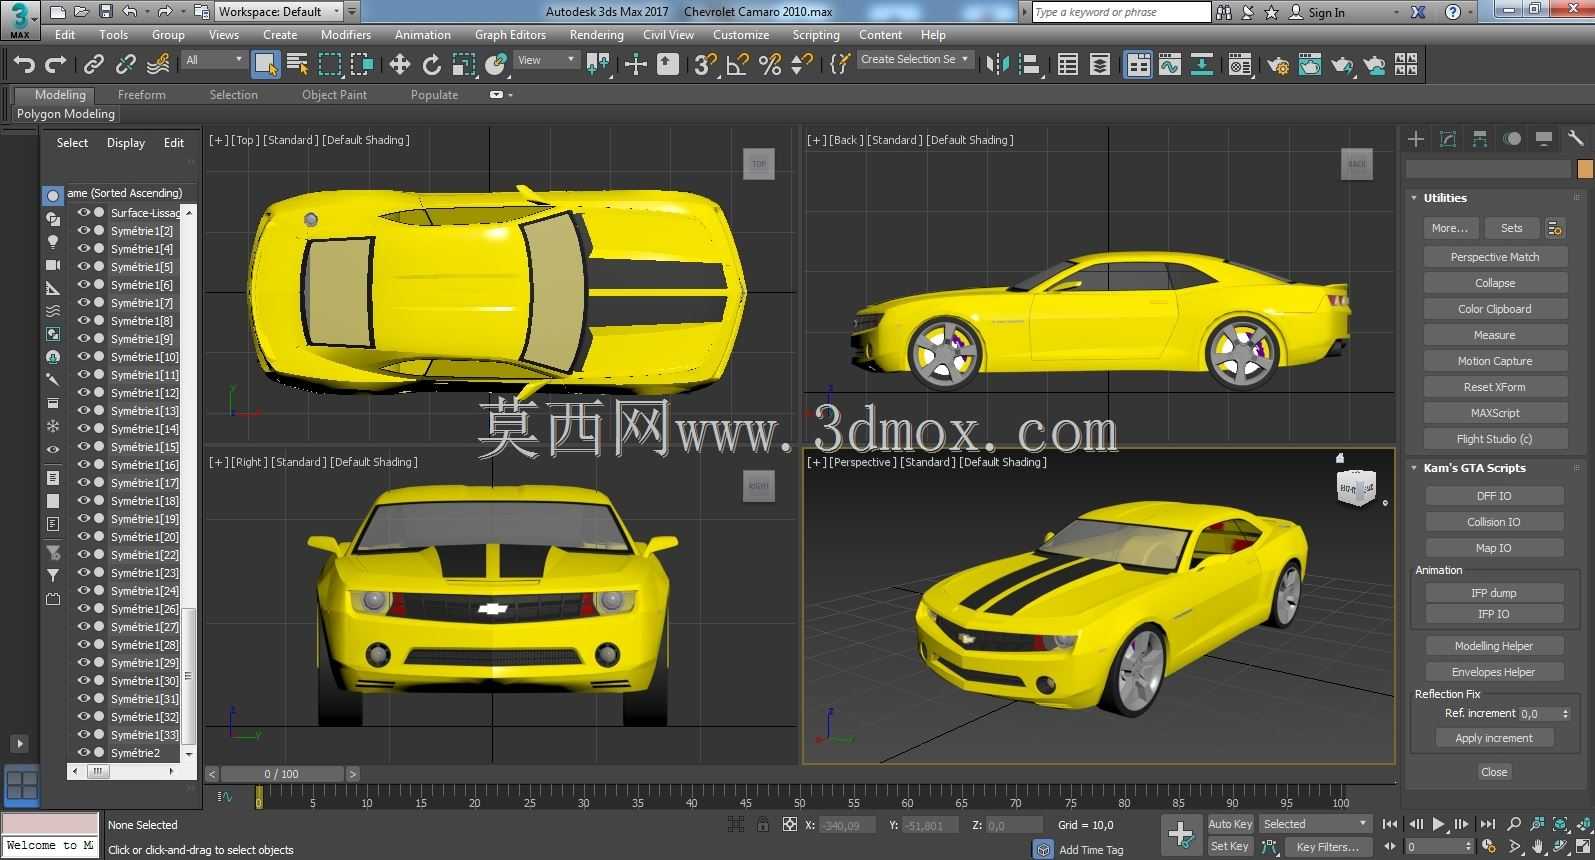Activate Bind to Space Warp tool

158,65
